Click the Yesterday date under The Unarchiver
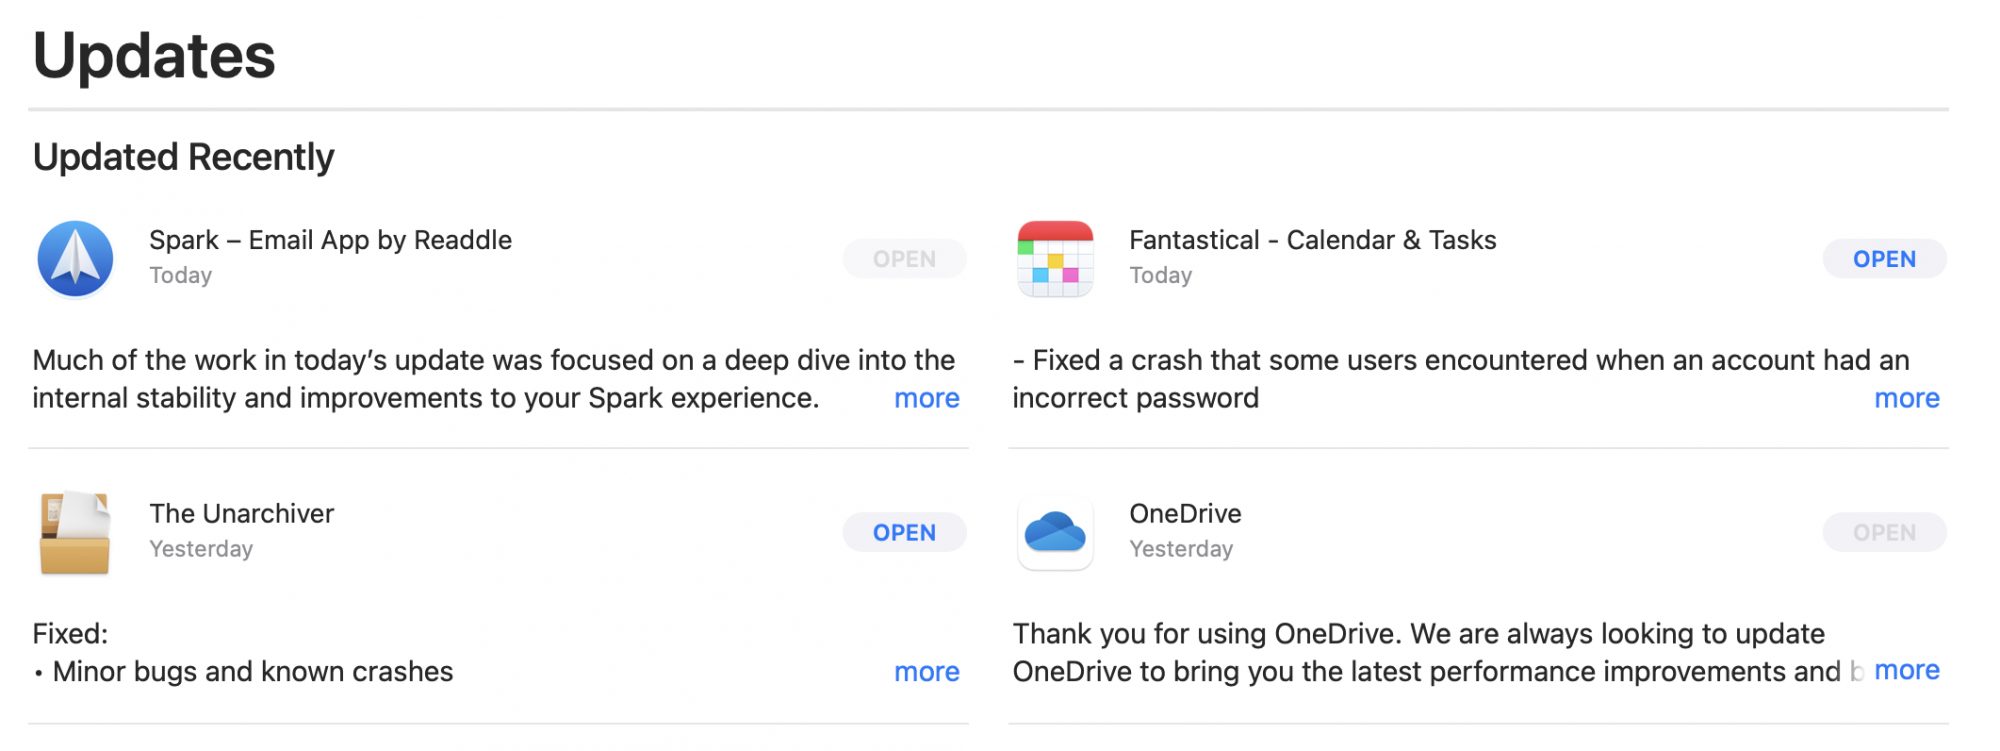The image size is (2000, 751). tap(201, 549)
